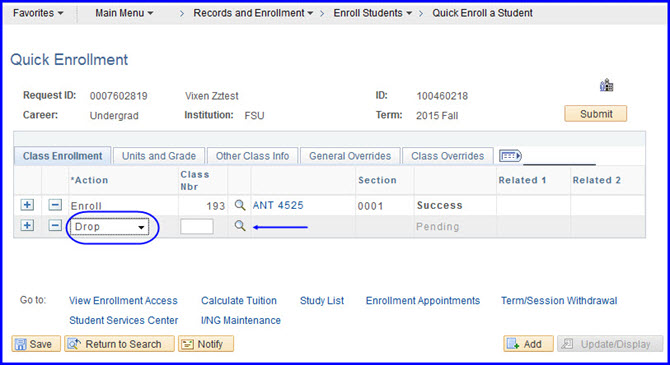
Task: Switch to Other Class Info tab
Action: pyautogui.click(x=253, y=156)
